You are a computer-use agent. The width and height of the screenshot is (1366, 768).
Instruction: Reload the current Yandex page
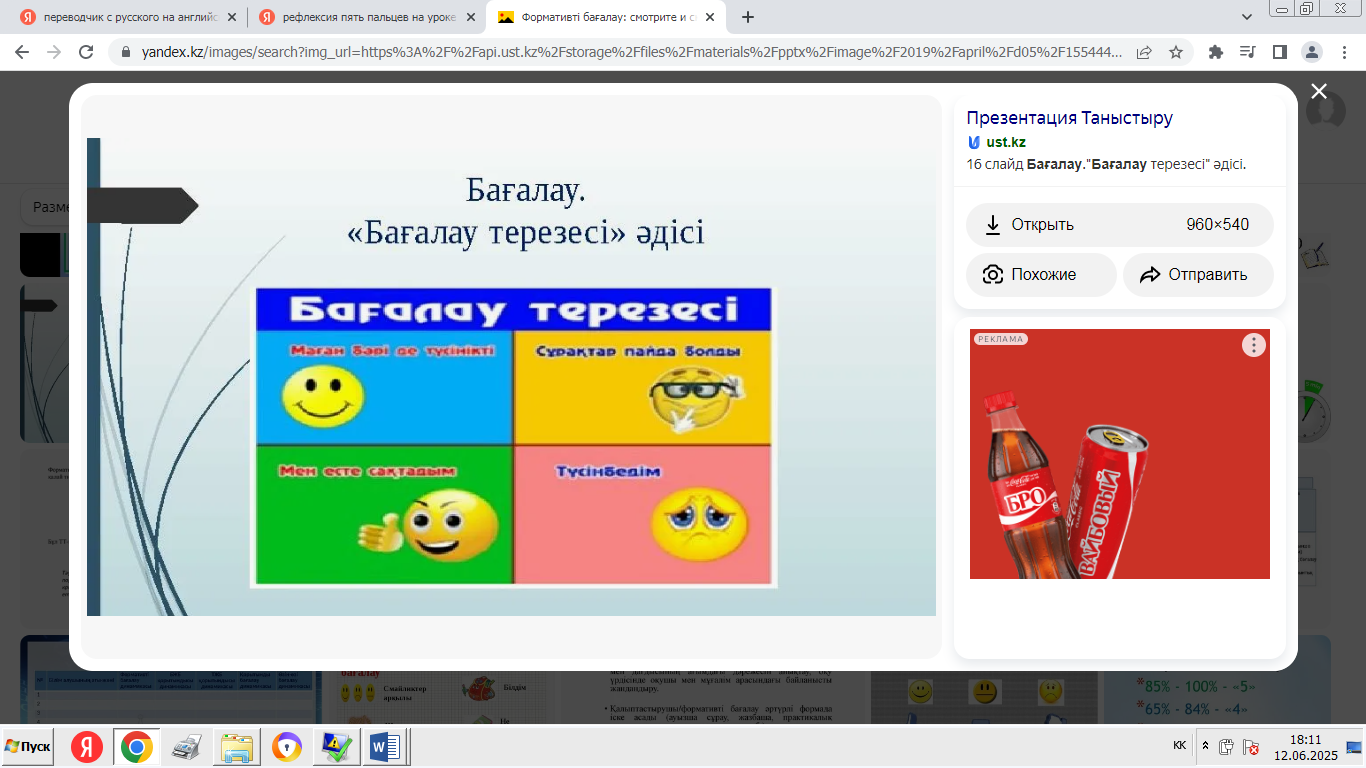(86, 53)
